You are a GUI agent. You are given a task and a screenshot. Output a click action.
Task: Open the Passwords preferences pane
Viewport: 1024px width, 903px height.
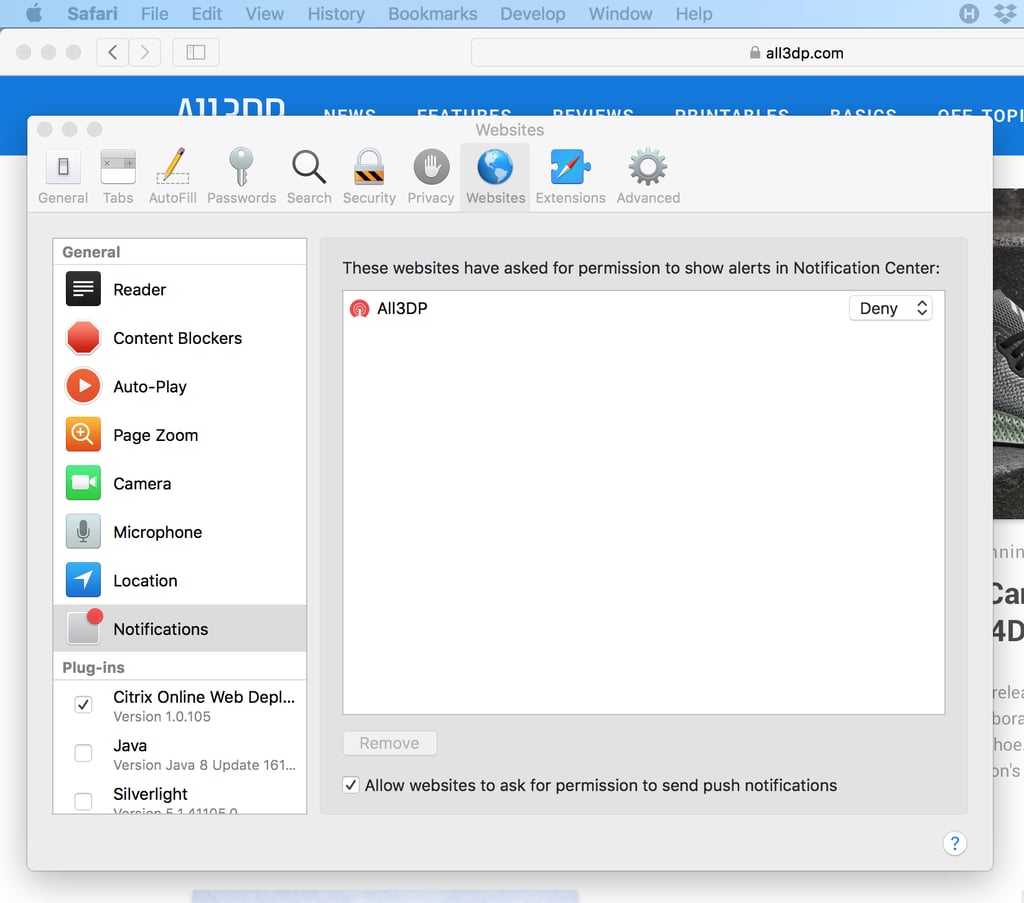pyautogui.click(x=241, y=175)
